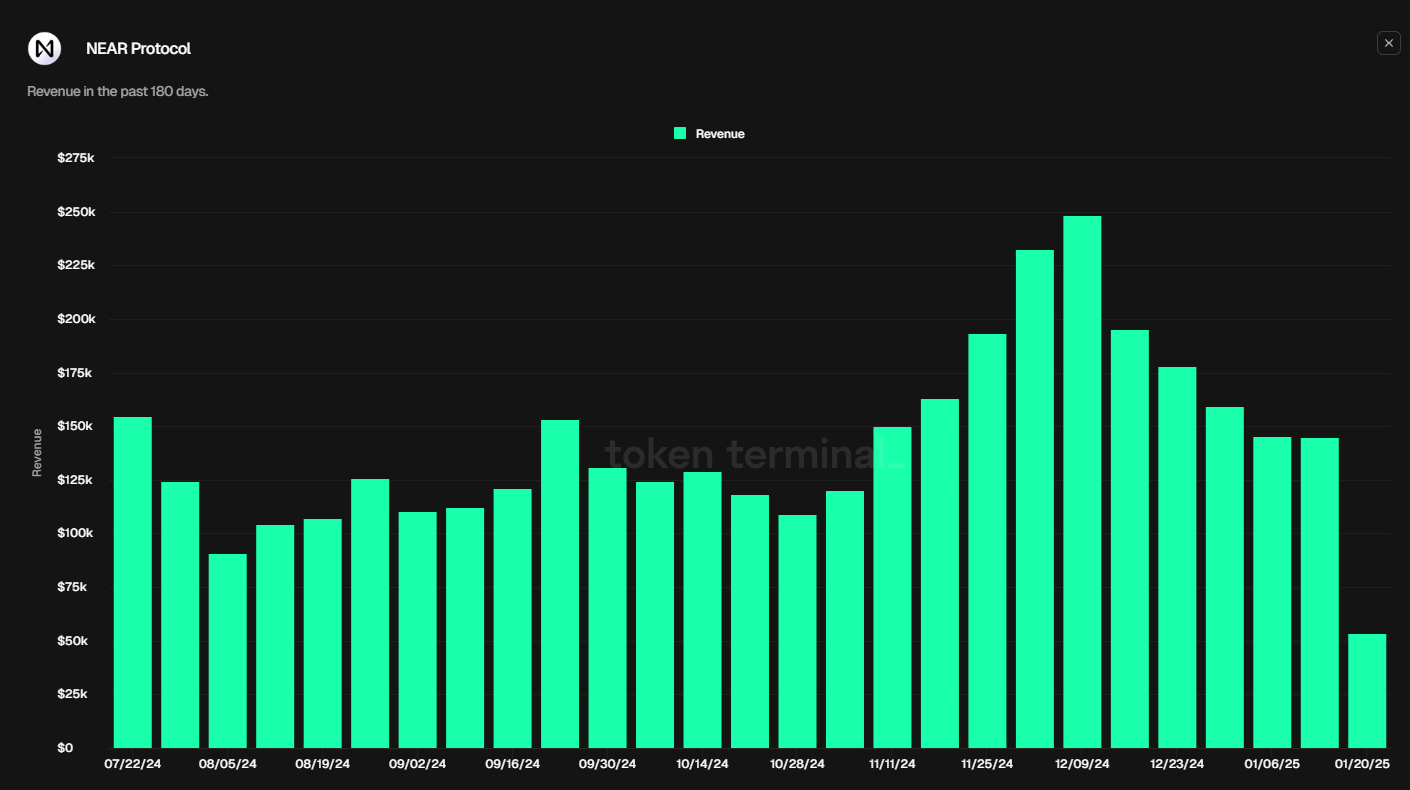Click the NEAR Protocol title text
The height and width of the screenshot is (790, 1410).
click(138, 48)
